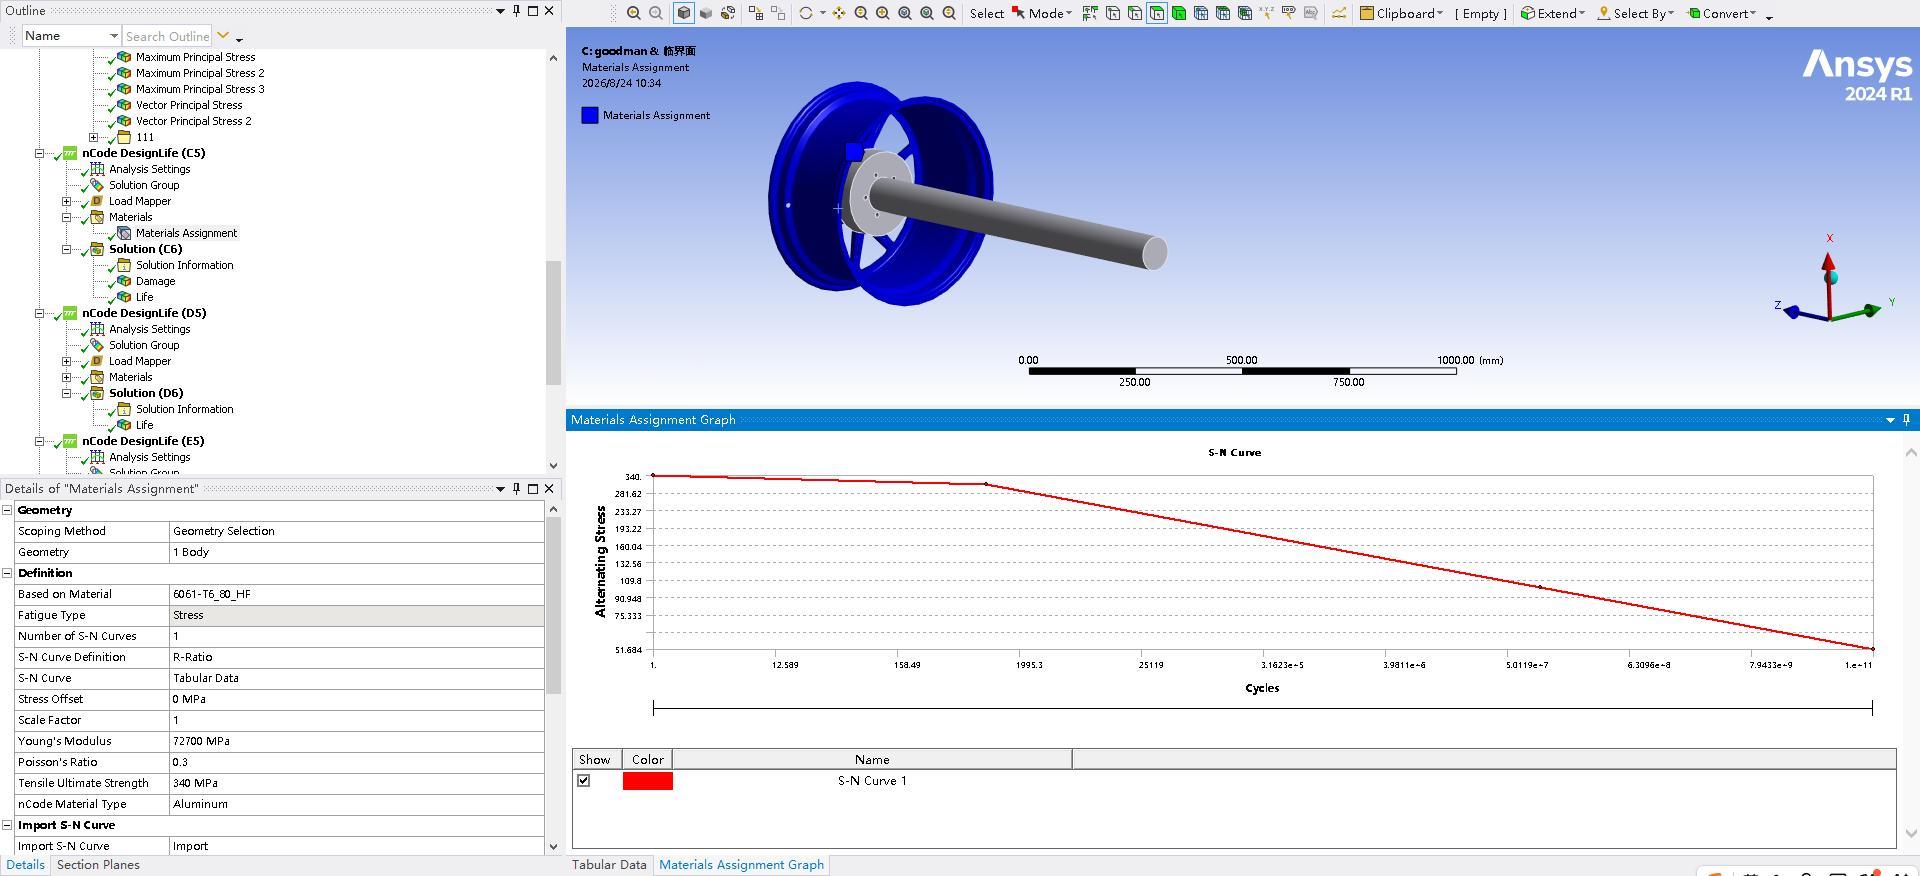Switch to the Materials Assignment Graph tab
The image size is (1920, 876).
click(x=741, y=865)
